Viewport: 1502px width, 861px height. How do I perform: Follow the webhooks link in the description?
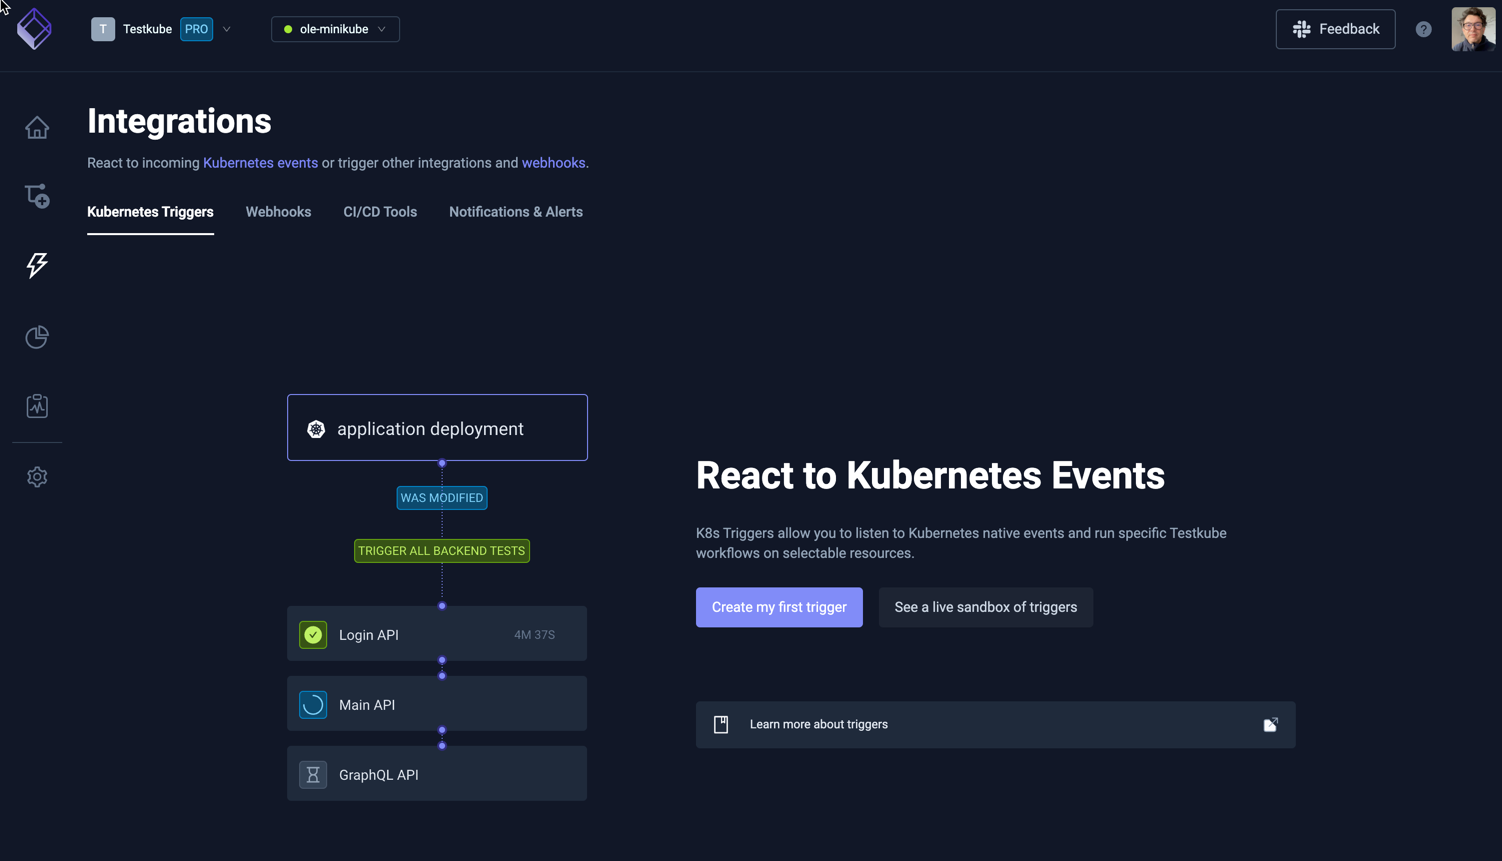[x=553, y=162]
